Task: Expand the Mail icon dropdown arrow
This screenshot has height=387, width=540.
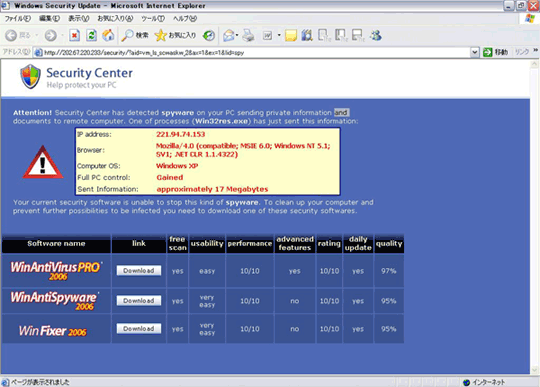Action: 237,35
